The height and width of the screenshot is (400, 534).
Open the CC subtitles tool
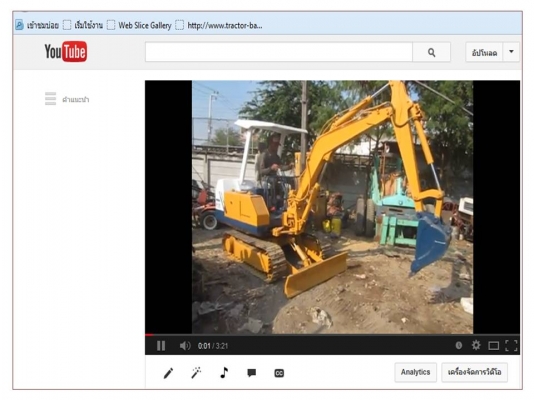pyautogui.click(x=279, y=373)
